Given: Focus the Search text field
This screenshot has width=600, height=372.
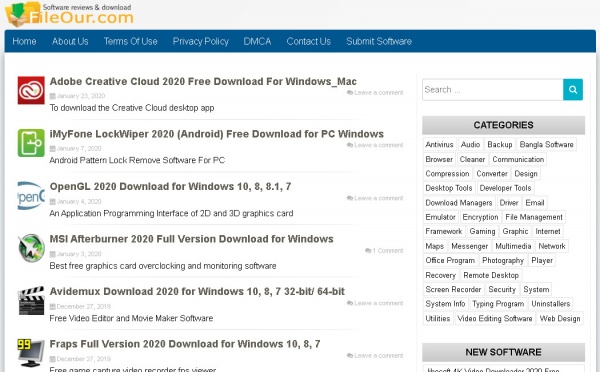Looking at the screenshot, I should (493, 90).
